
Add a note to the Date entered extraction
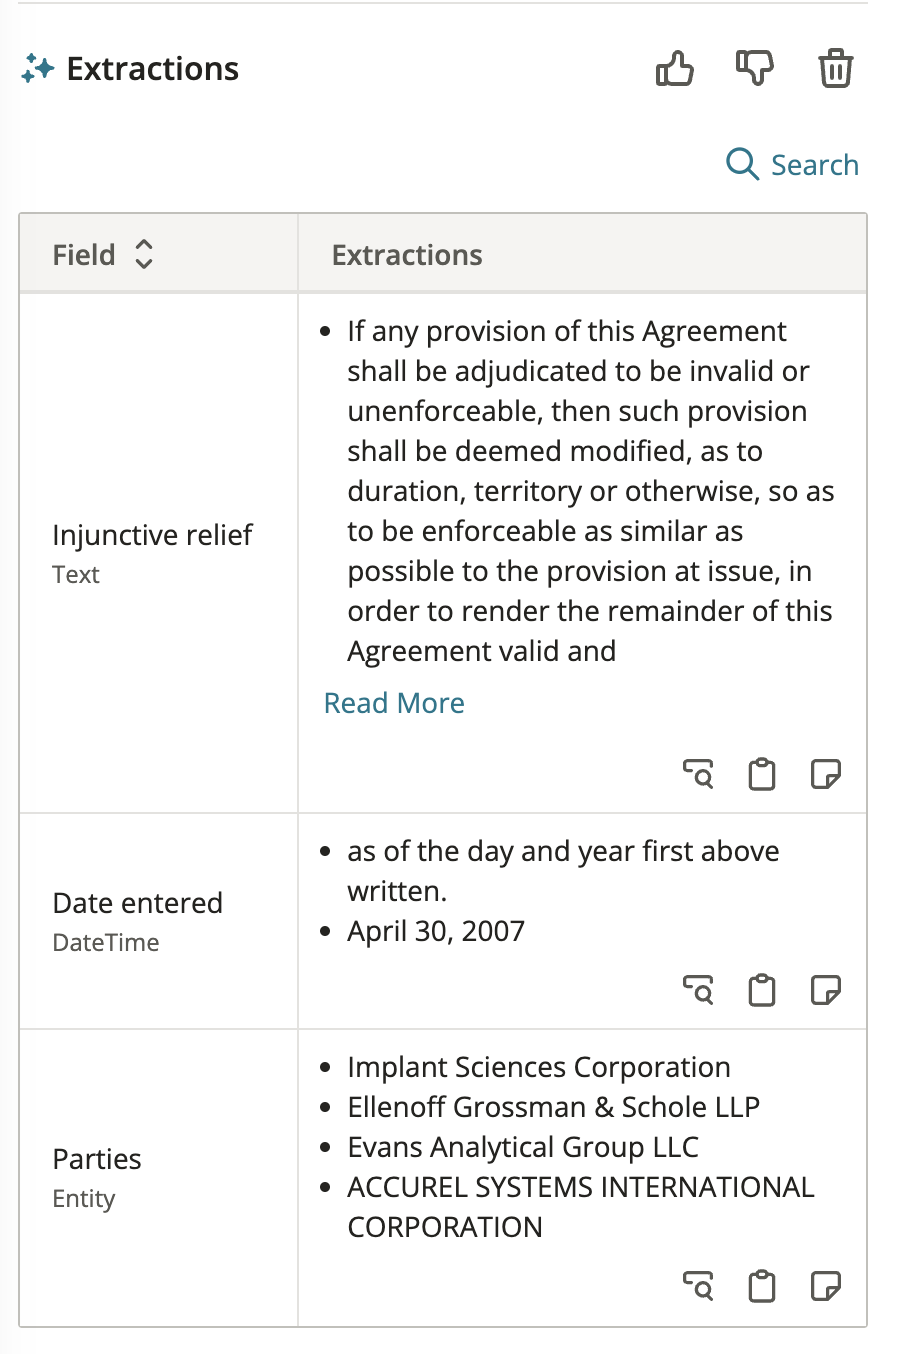[x=825, y=990]
